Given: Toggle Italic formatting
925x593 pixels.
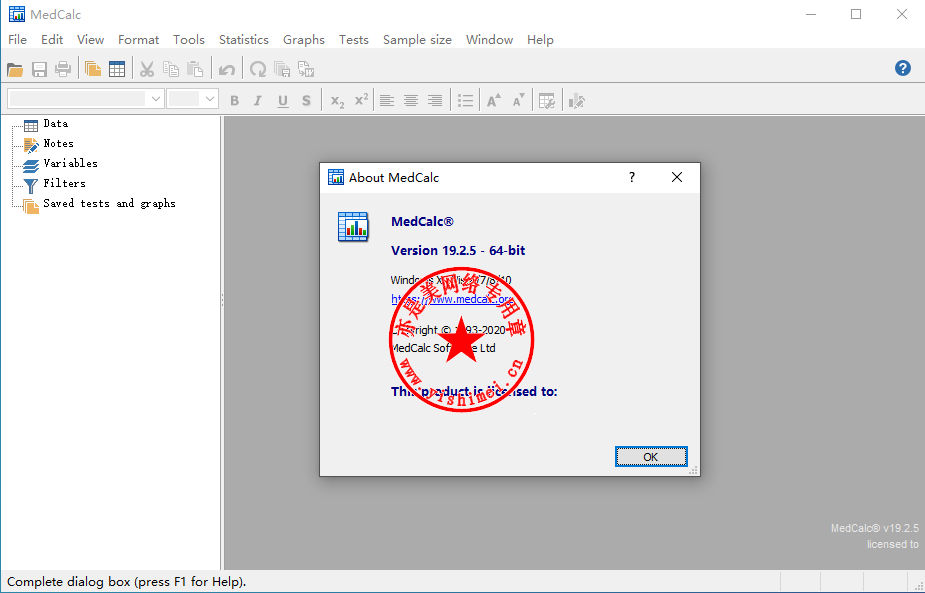Looking at the screenshot, I should click(258, 101).
